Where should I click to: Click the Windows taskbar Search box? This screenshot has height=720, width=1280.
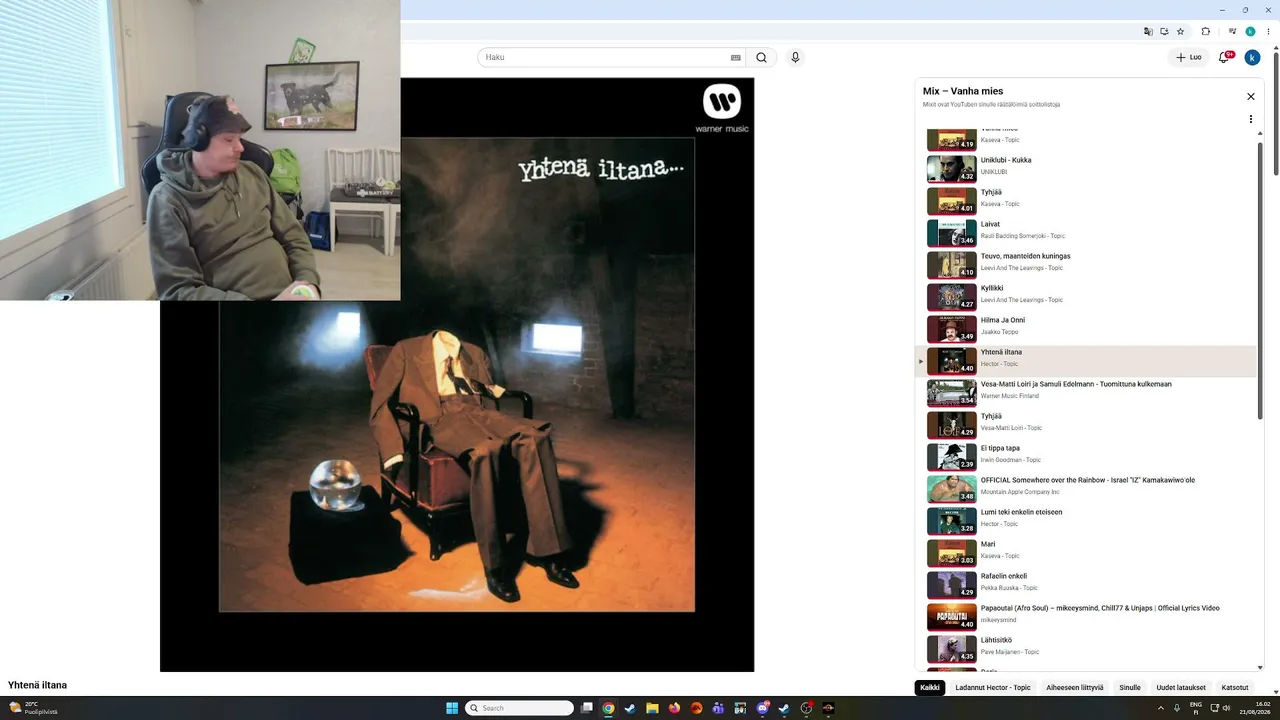(519, 708)
